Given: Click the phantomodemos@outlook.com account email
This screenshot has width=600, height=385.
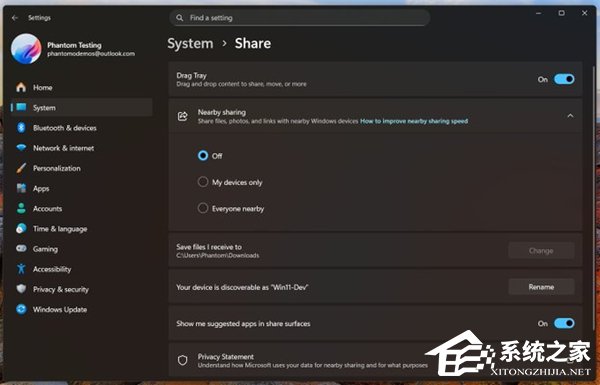Looking at the screenshot, I should [x=91, y=54].
